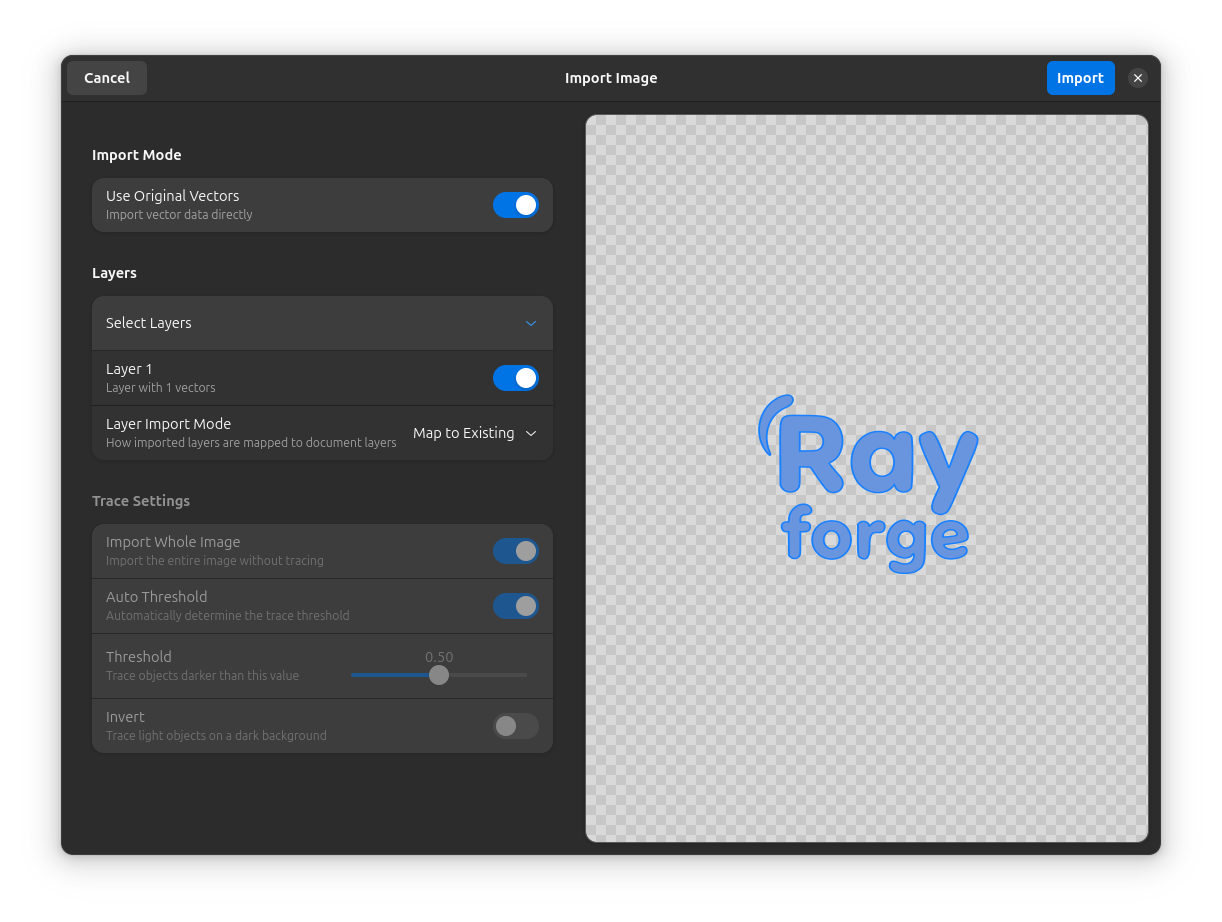Click the Layers section heading
Image resolution: width=1222 pixels, height=922 pixels.
(x=114, y=272)
